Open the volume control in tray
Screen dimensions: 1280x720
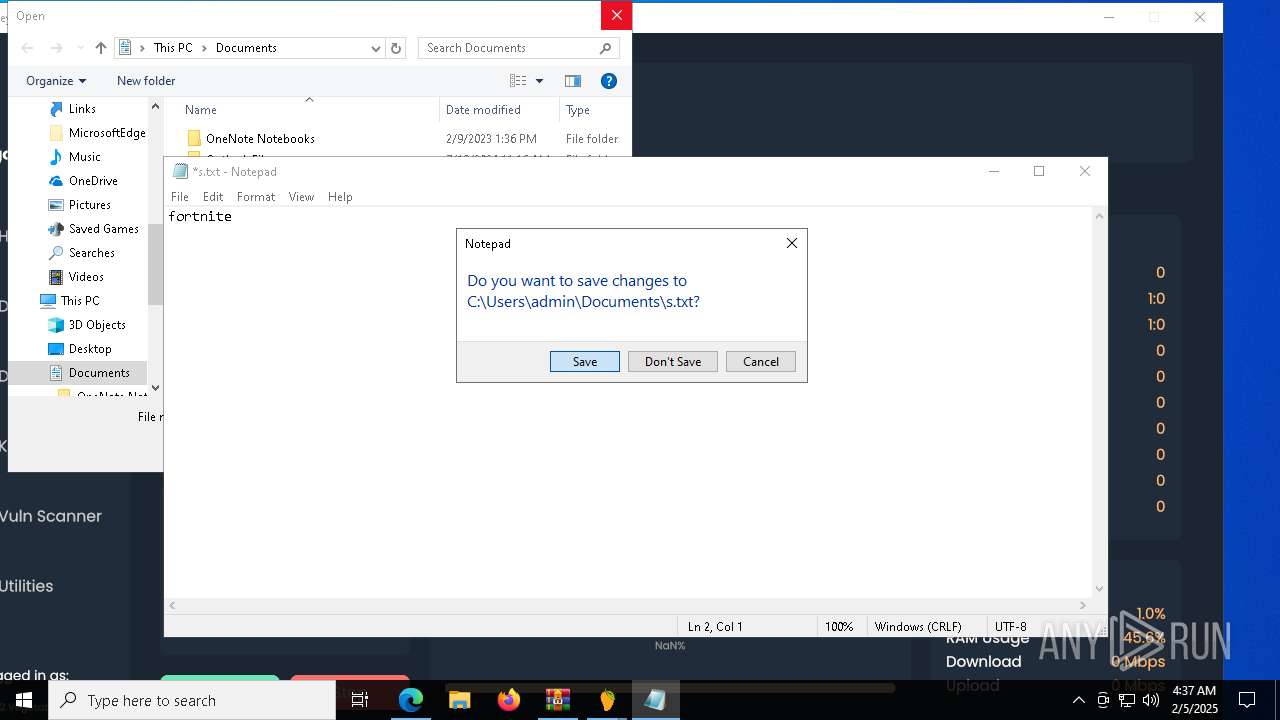(1151, 700)
